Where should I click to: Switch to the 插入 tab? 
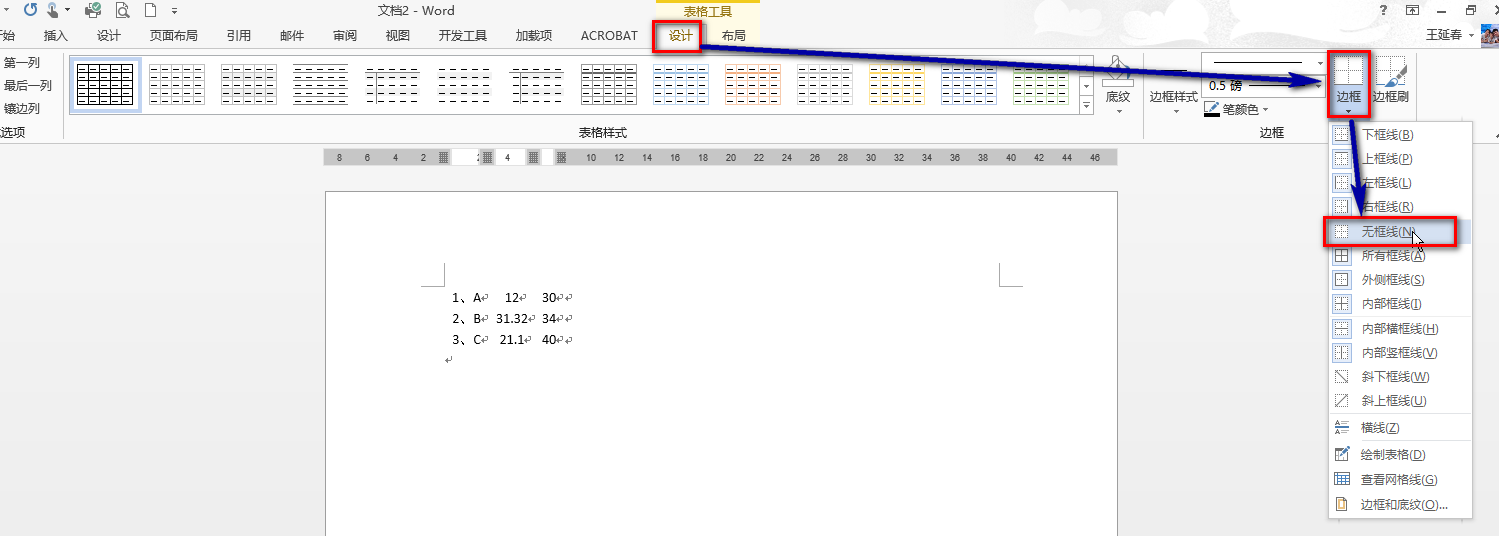[x=56, y=35]
